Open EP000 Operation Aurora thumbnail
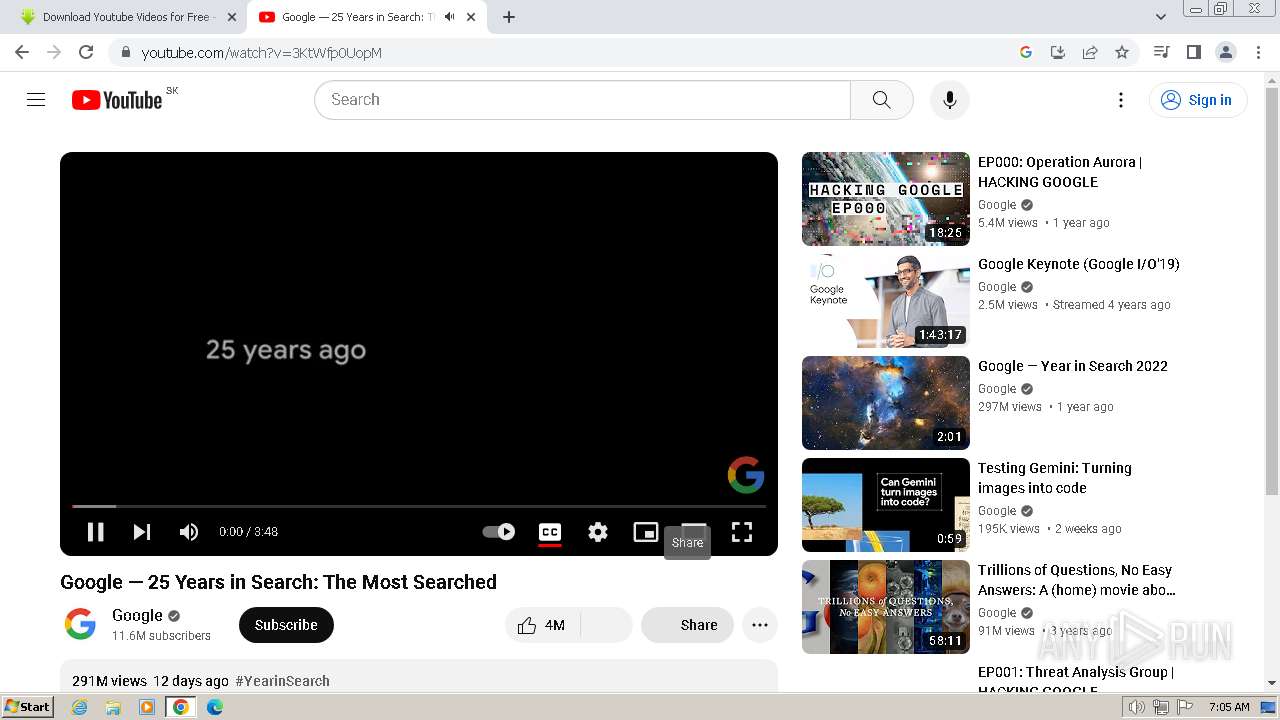 (886, 199)
